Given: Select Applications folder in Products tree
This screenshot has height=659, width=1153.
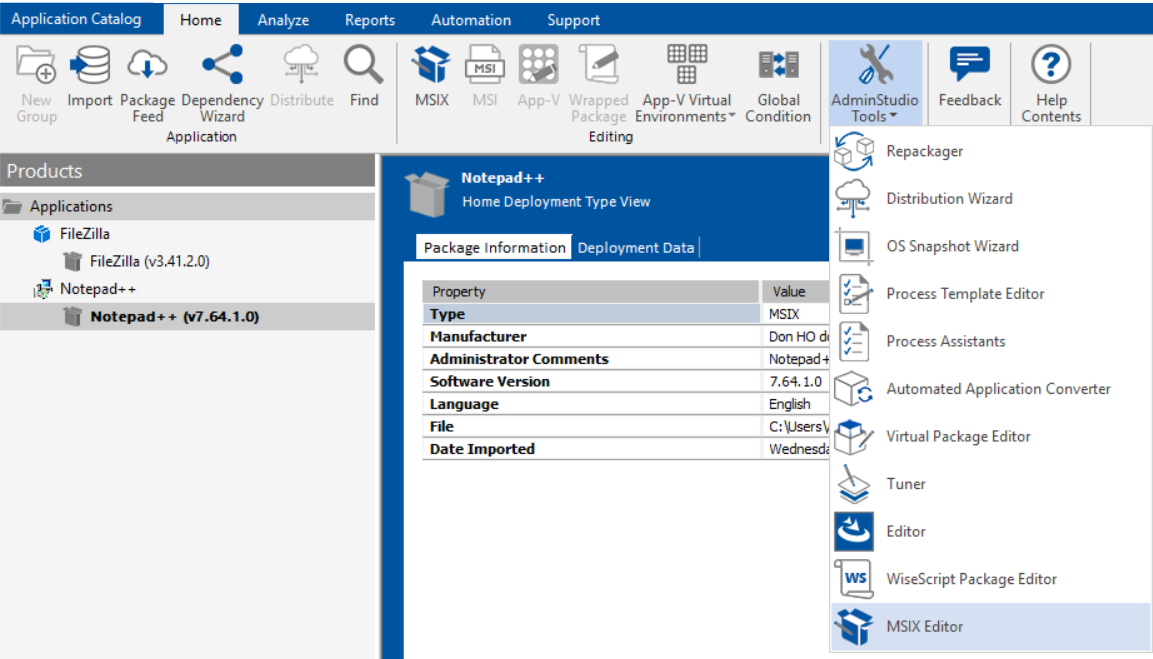Looking at the screenshot, I should pos(188,207).
